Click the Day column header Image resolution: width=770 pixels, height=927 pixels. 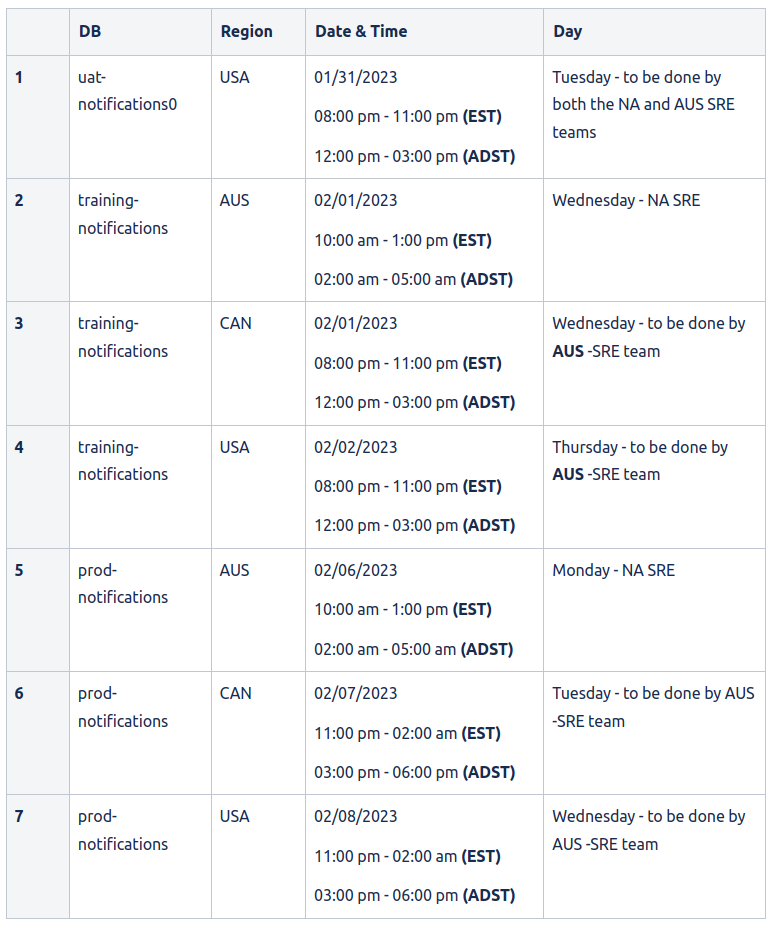click(x=568, y=31)
